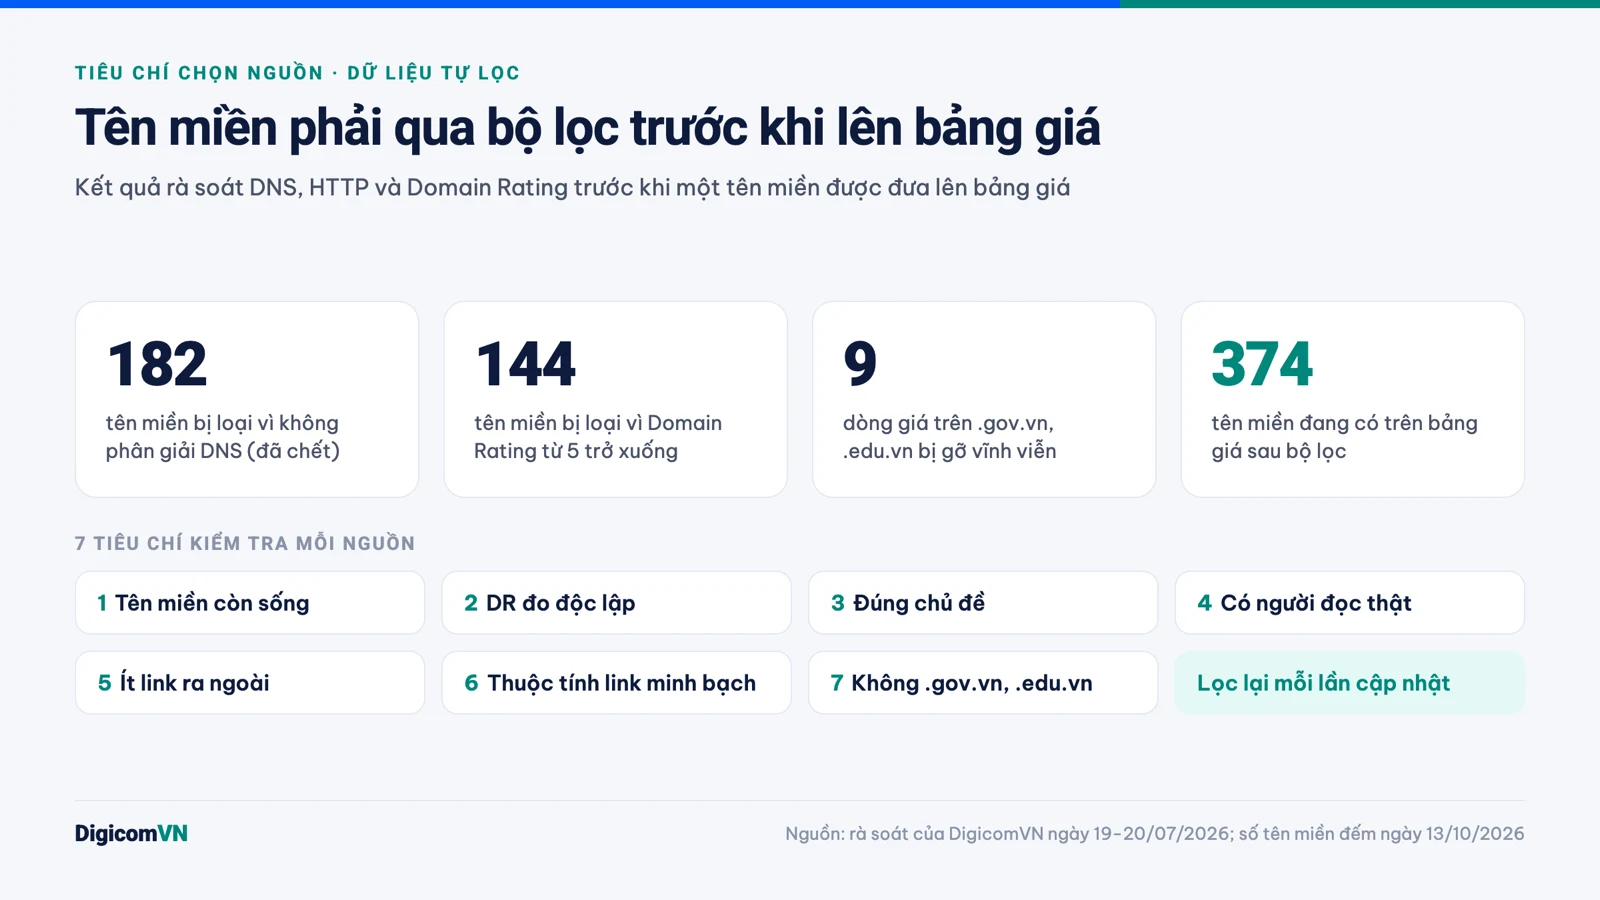1600x900 pixels.
Task: Select the title "Tên miền phải qua bộ lọc trước khi lên bảng giá"
Action: [587, 128]
